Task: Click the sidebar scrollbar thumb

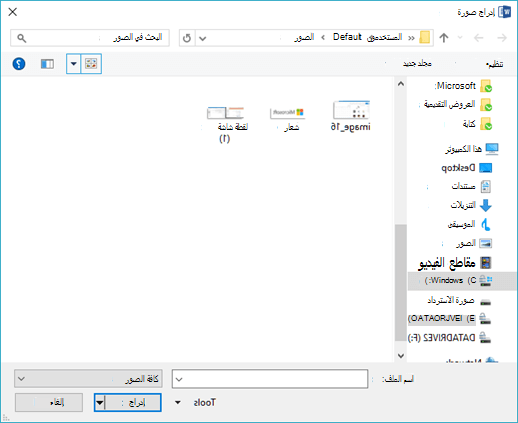Action: pos(401,283)
